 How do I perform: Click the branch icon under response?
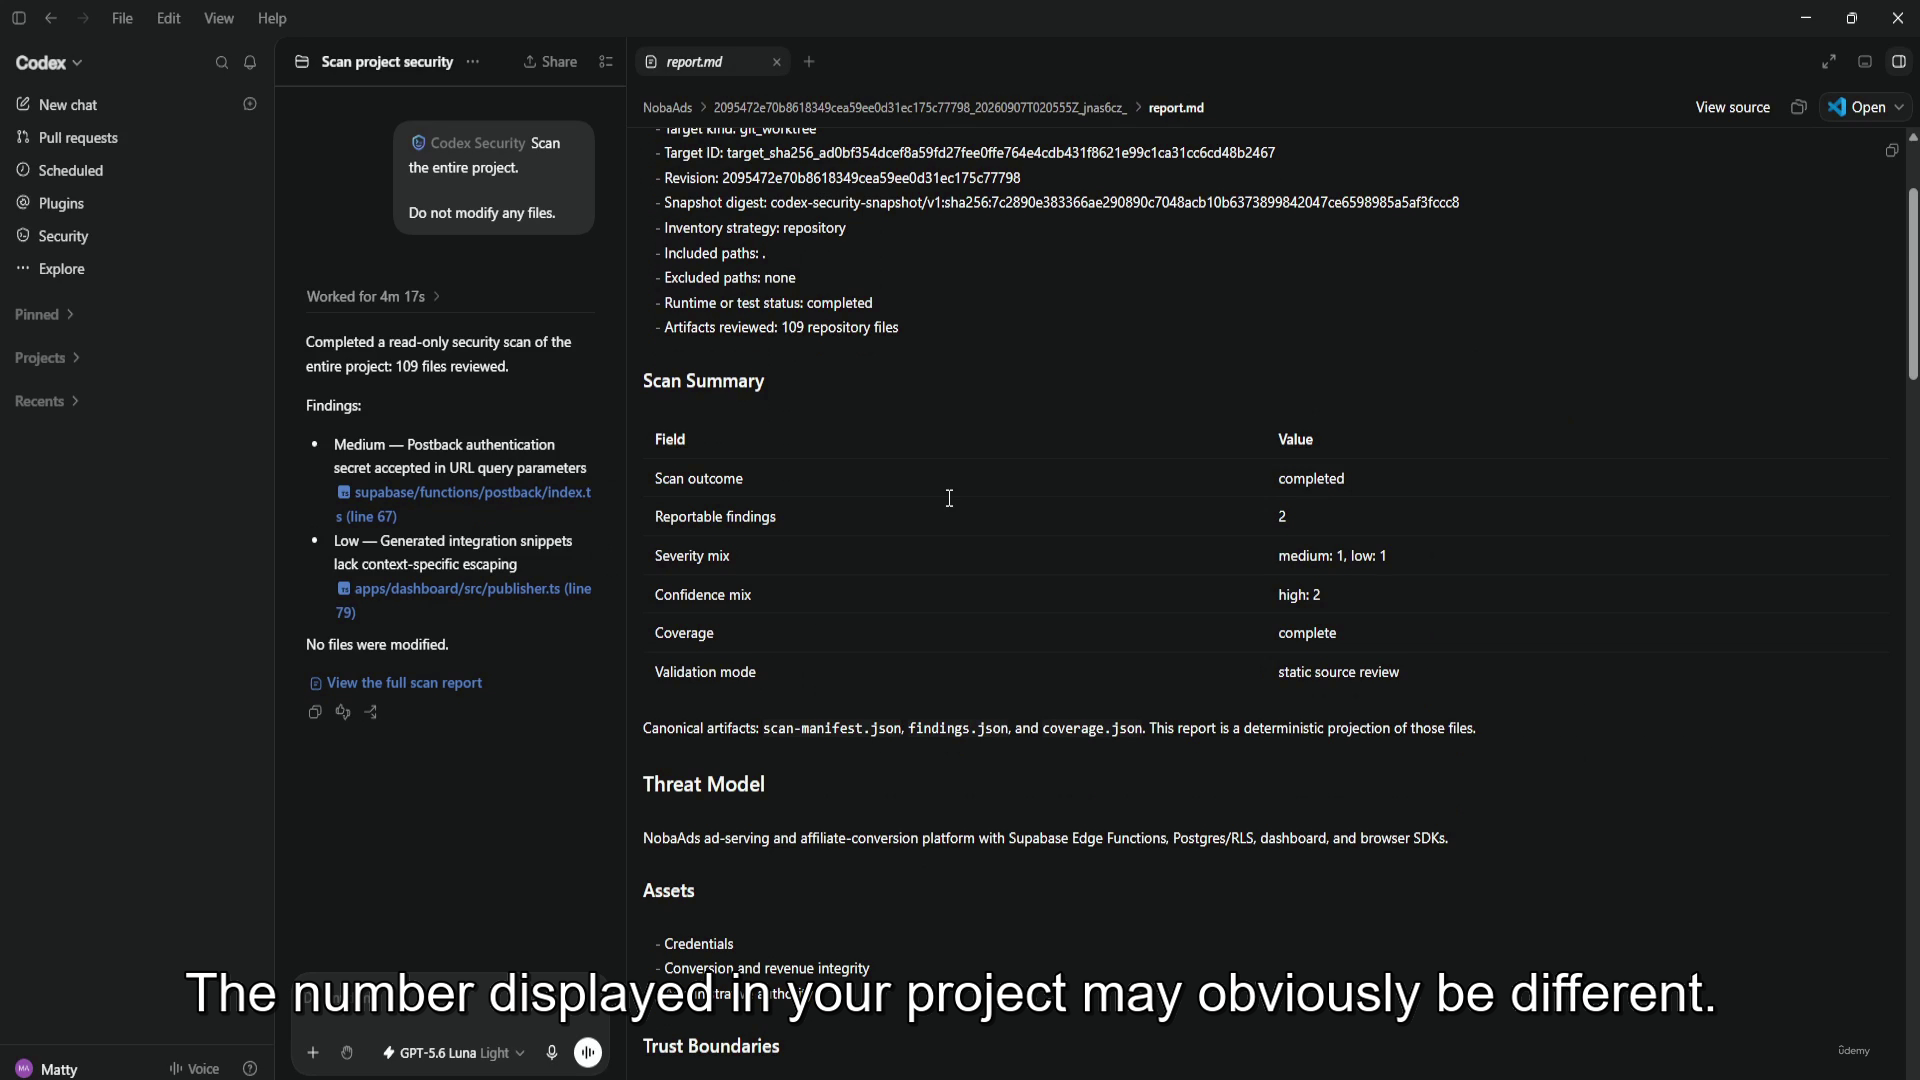tap(371, 712)
